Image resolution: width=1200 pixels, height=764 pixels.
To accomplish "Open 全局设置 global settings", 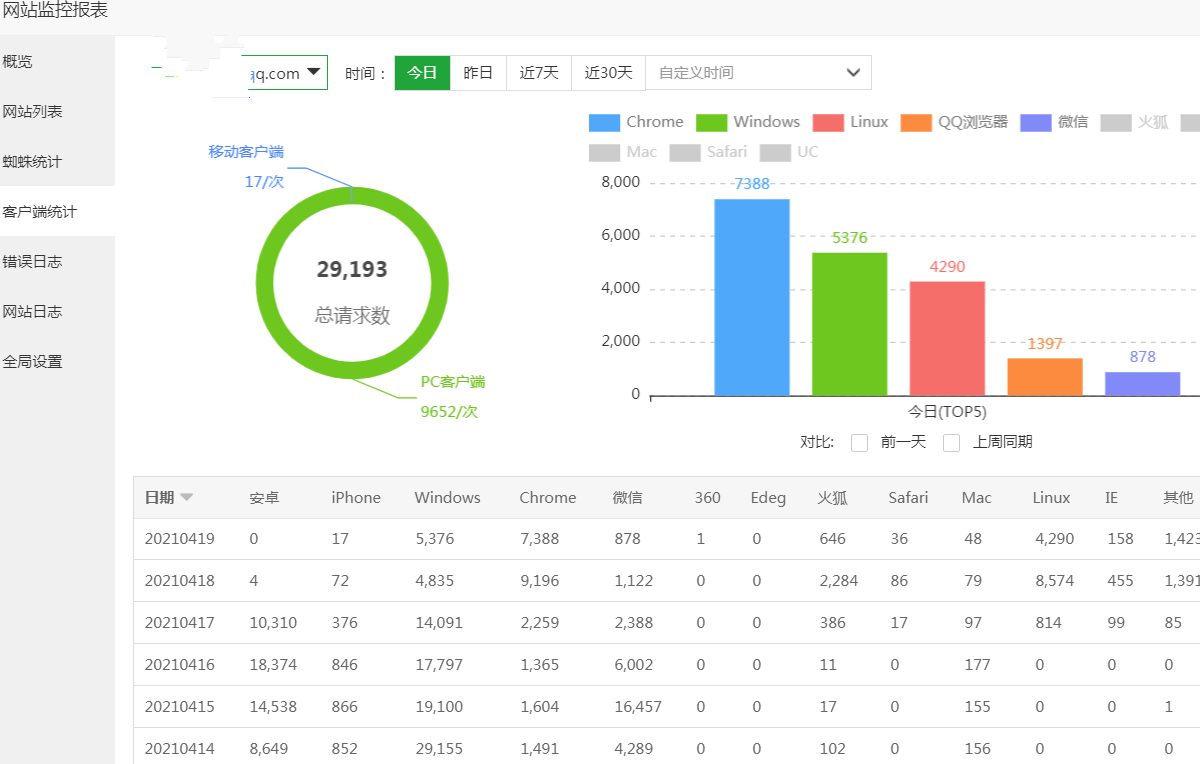I will tap(57, 362).
